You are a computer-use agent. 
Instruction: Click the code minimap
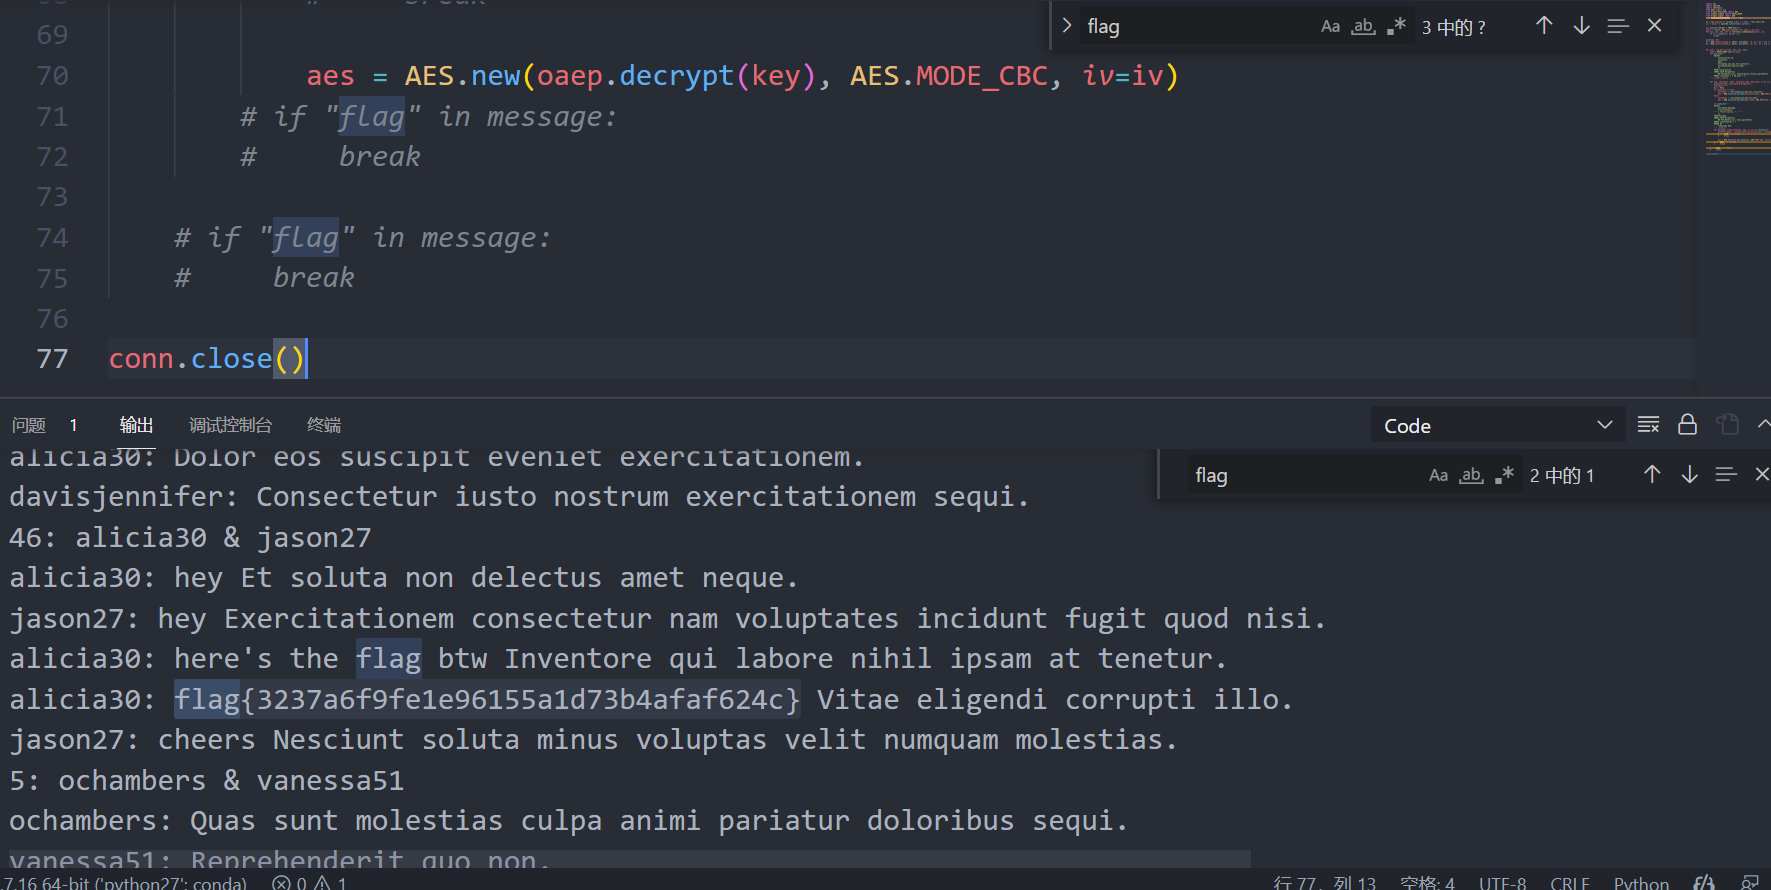click(x=1737, y=80)
